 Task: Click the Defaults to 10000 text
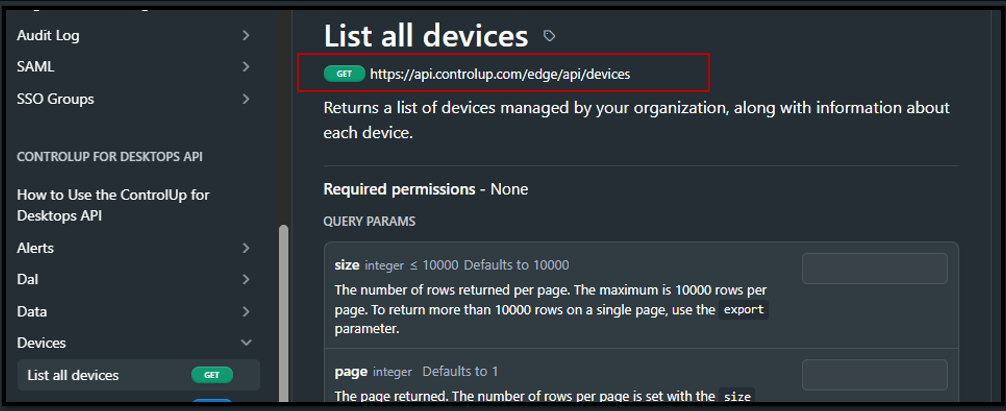click(x=516, y=265)
